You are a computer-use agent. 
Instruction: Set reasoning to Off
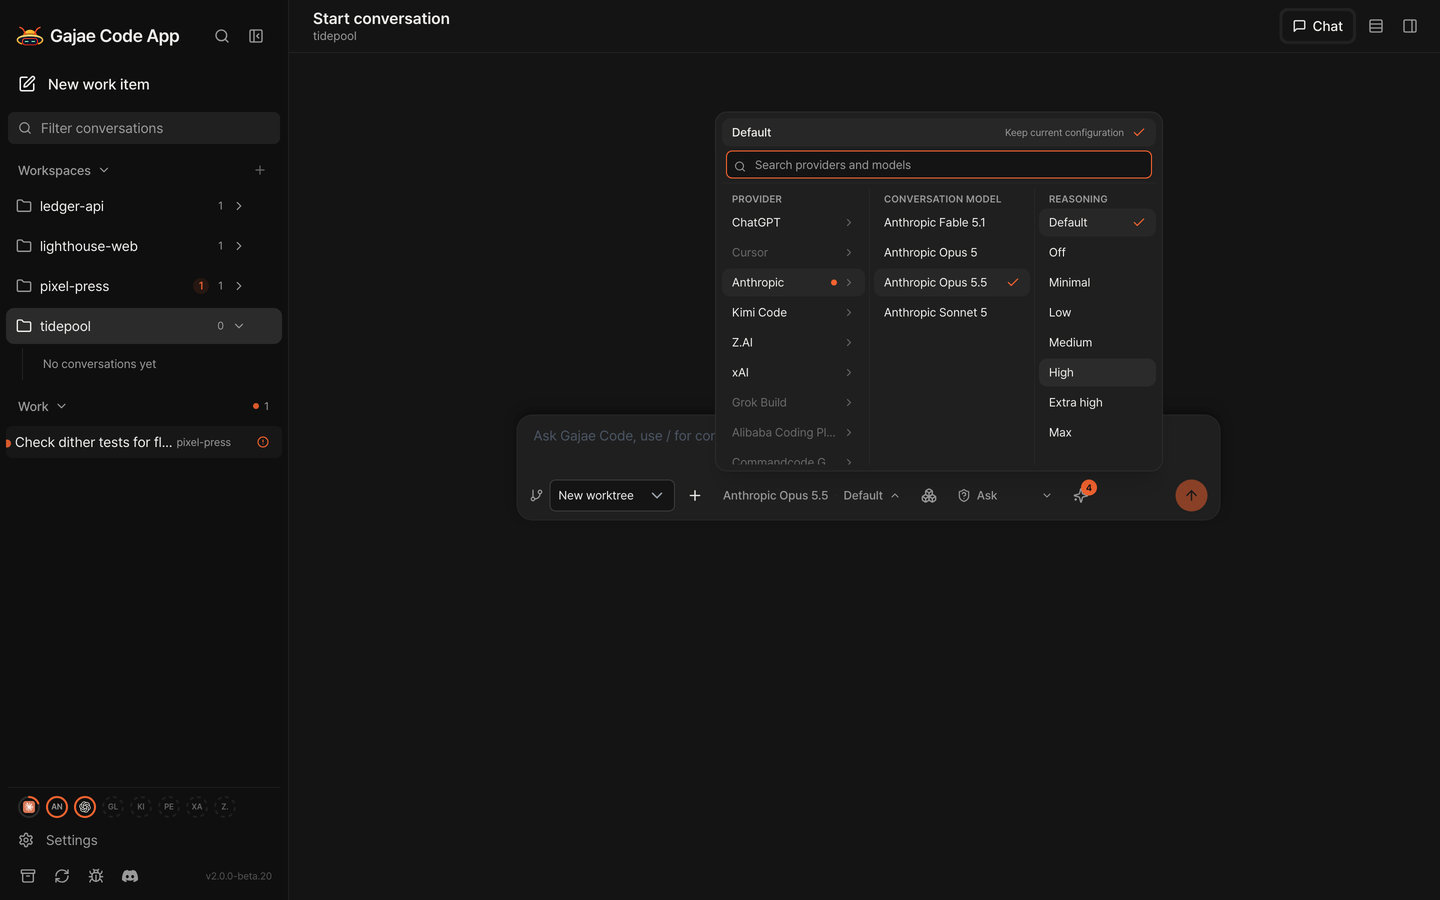(x=1097, y=252)
